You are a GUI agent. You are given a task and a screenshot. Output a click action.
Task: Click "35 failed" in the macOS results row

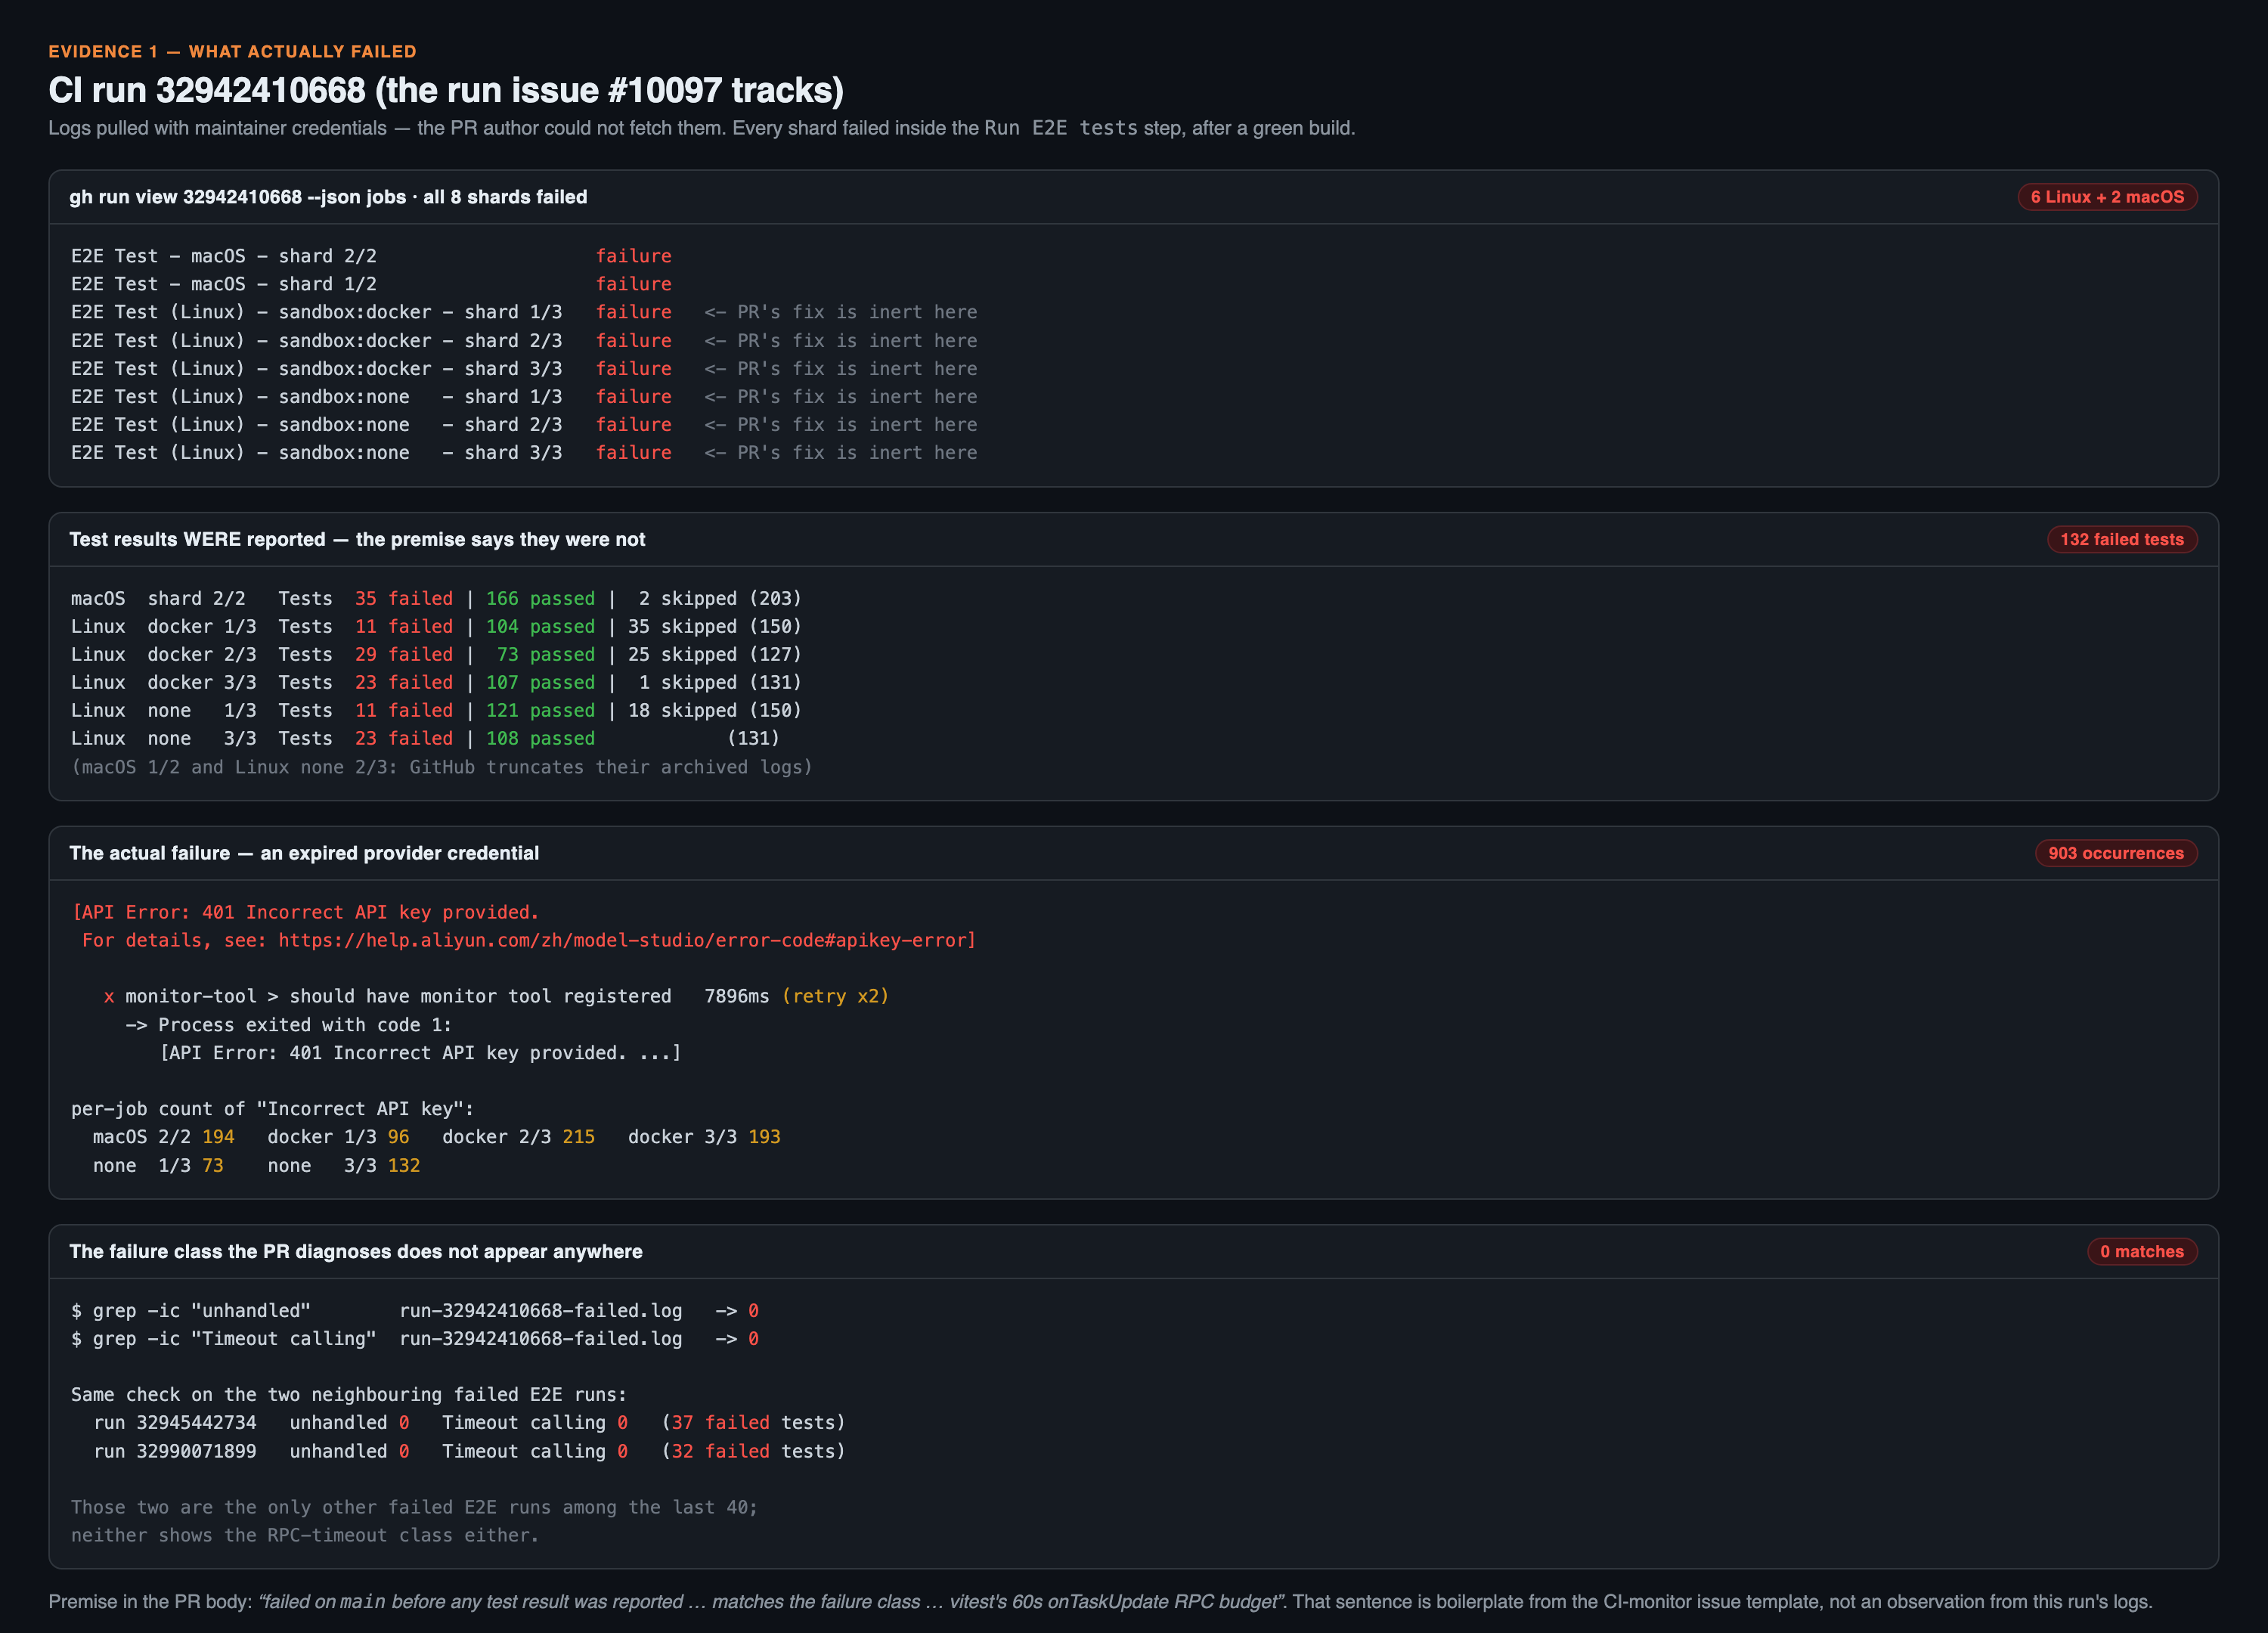[404, 598]
